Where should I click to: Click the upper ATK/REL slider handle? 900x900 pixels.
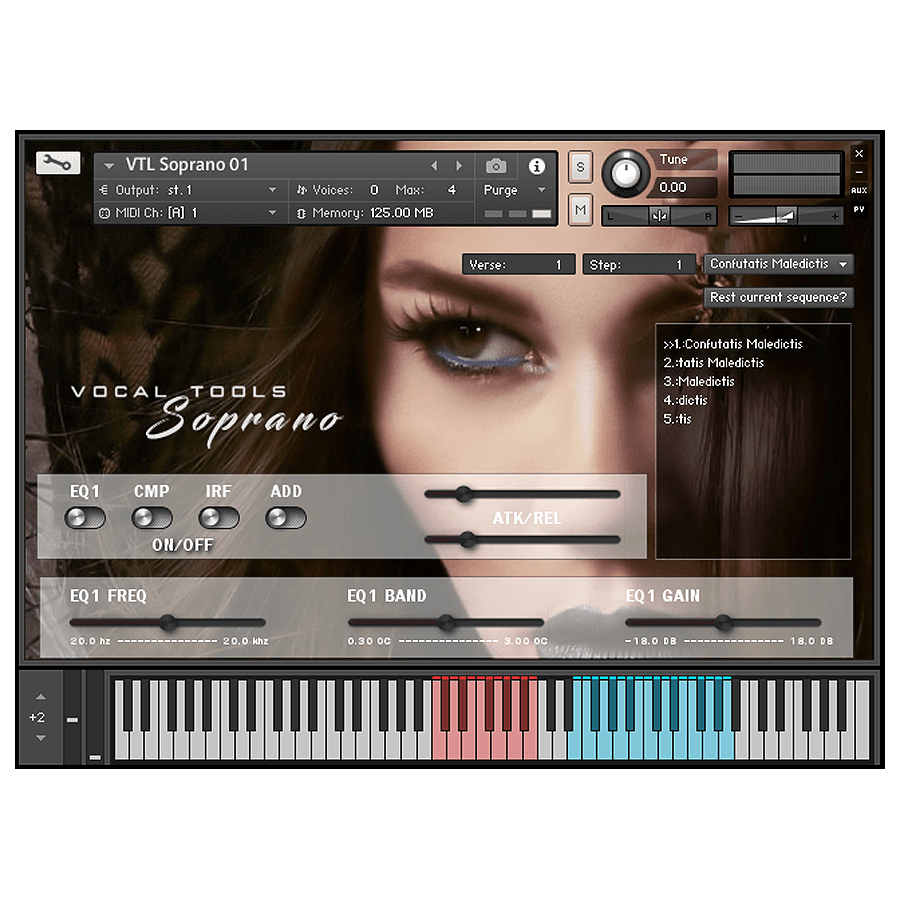pyautogui.click(x=464, y=494)
